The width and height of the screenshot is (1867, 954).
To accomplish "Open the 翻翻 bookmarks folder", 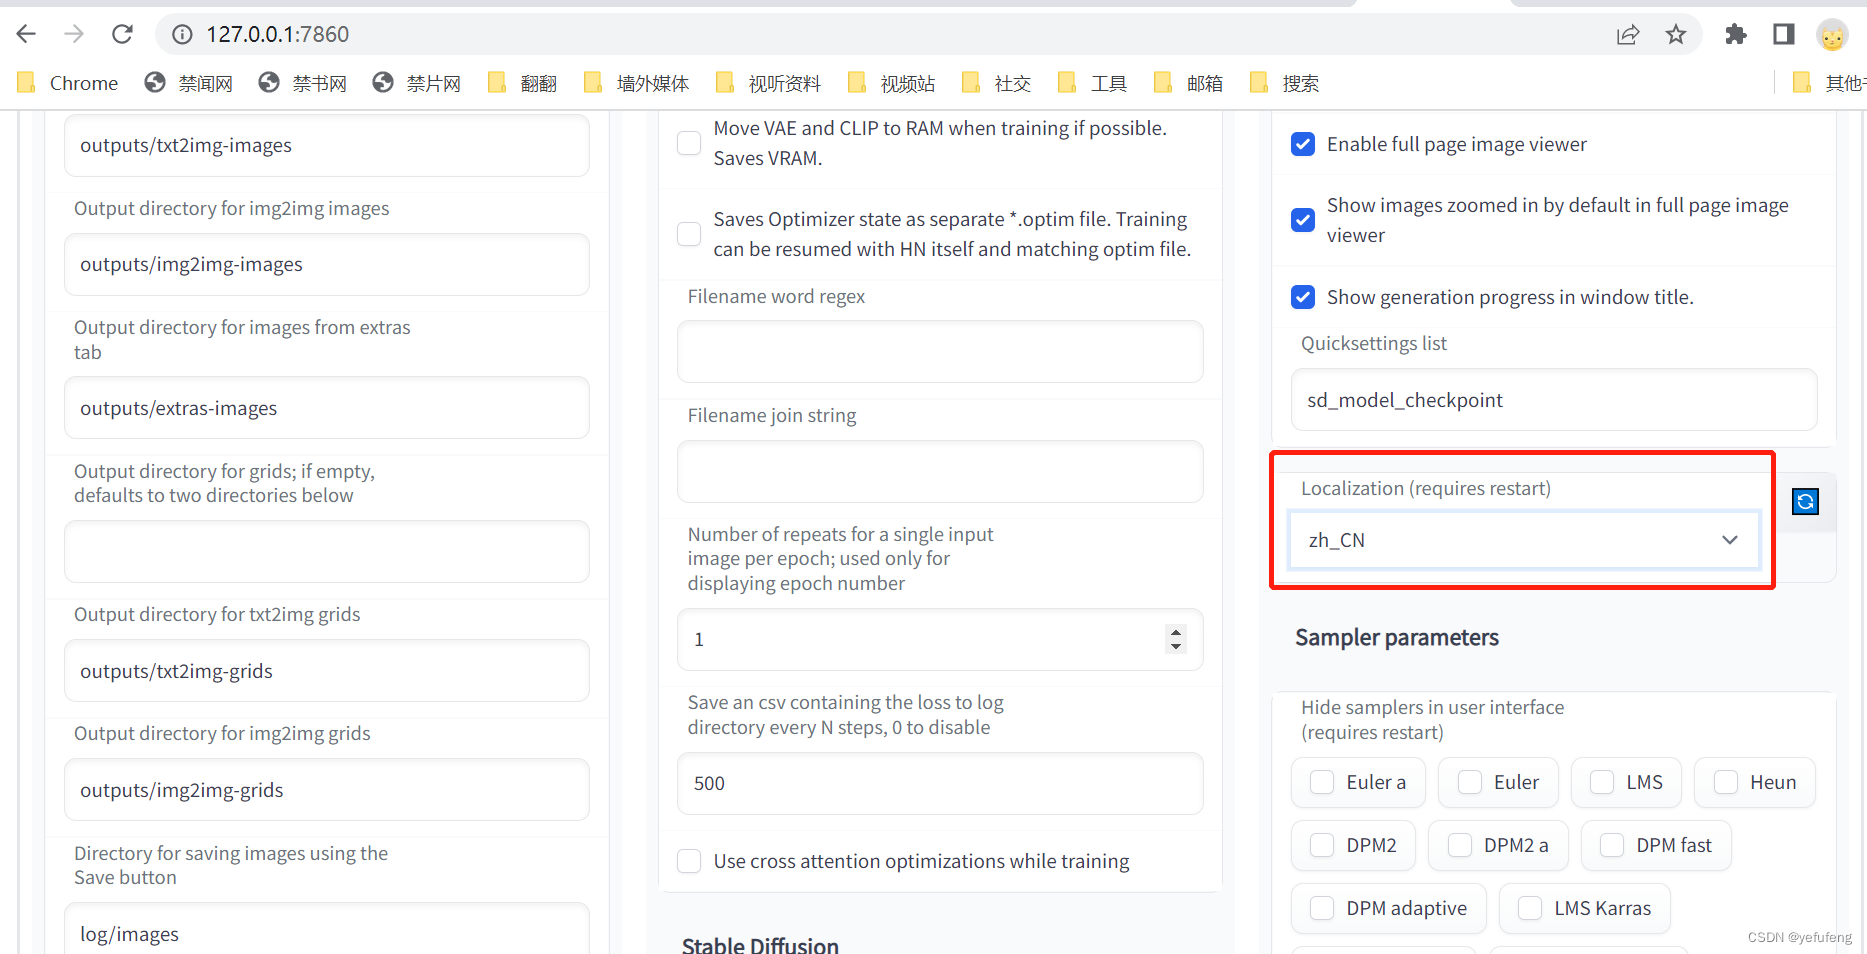I will (522, 83).
